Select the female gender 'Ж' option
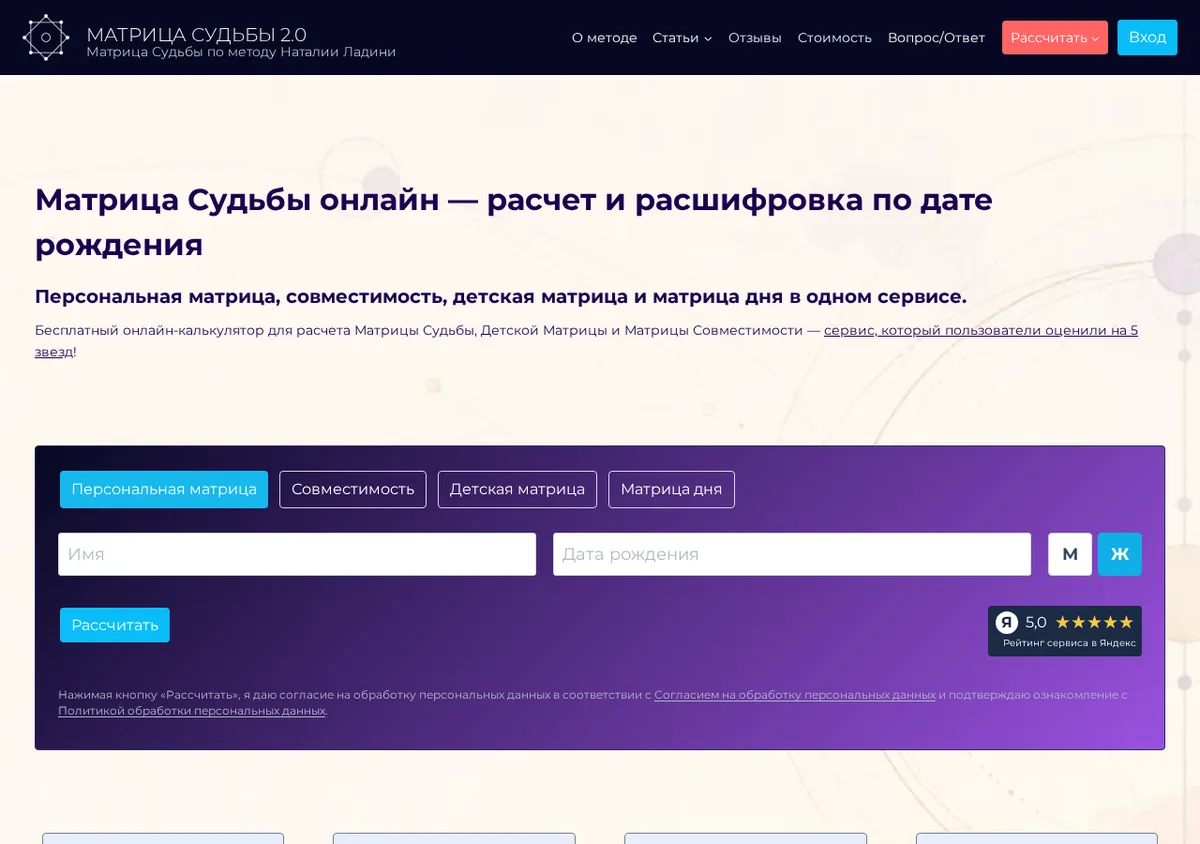Screen dimensions: 1200x844 point(1120,554)
